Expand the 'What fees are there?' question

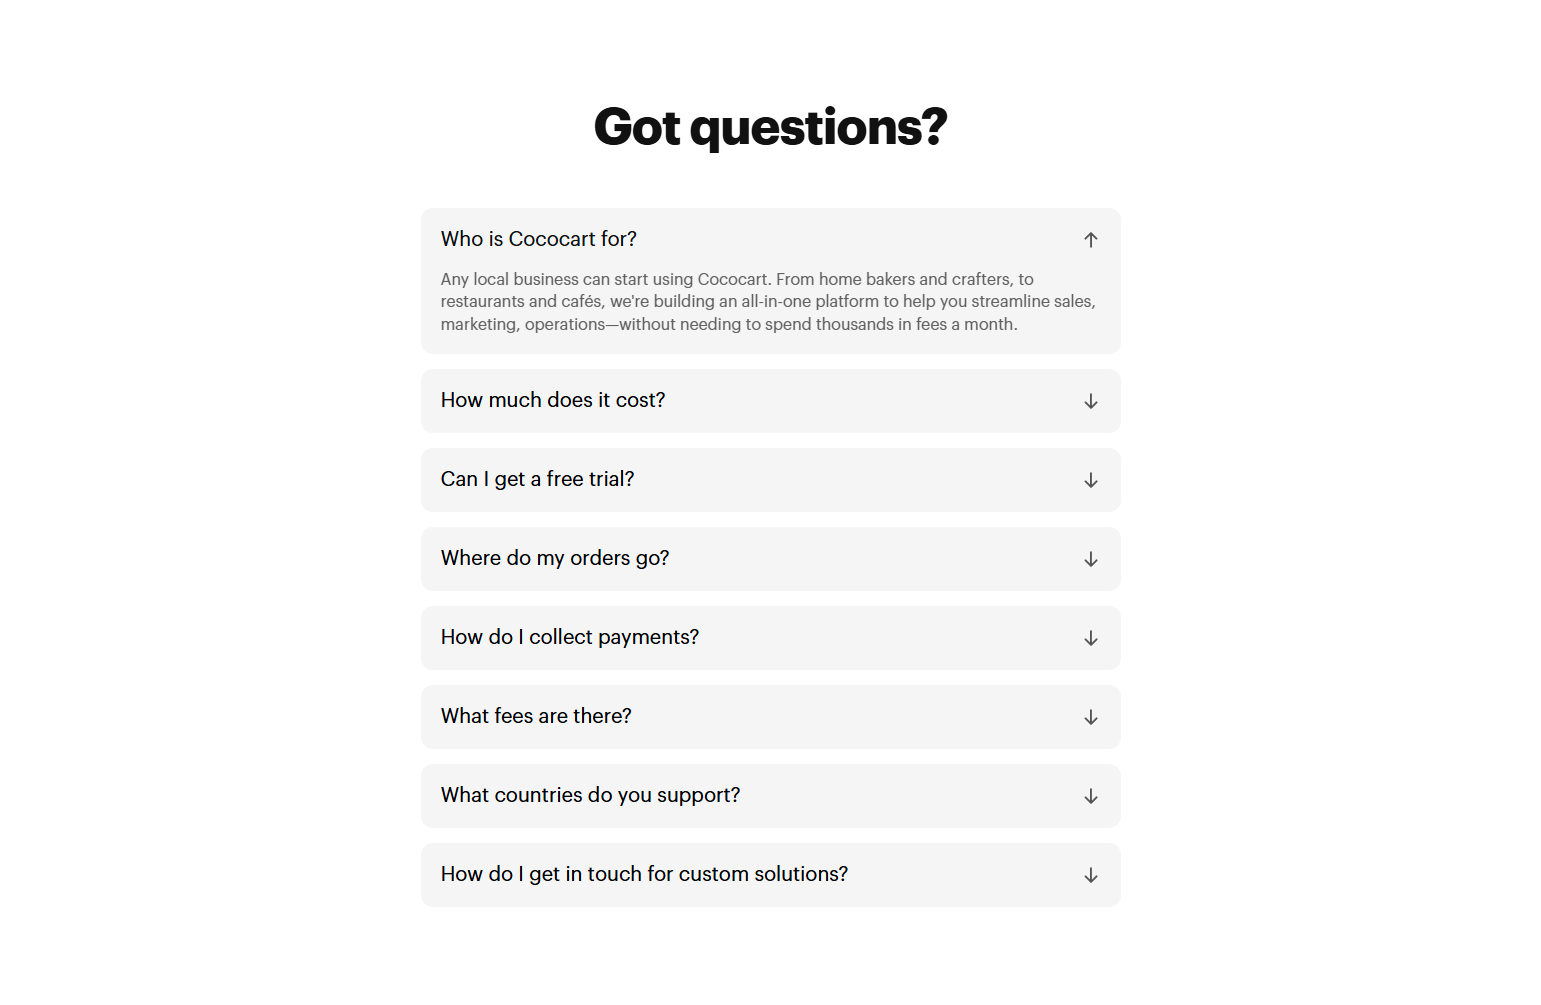(x=770, y=717)
